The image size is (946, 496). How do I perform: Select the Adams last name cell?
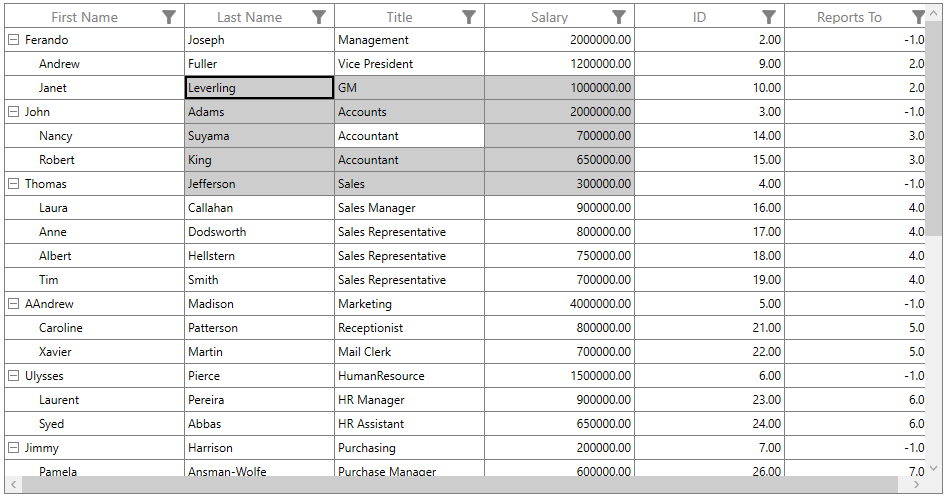259,112
